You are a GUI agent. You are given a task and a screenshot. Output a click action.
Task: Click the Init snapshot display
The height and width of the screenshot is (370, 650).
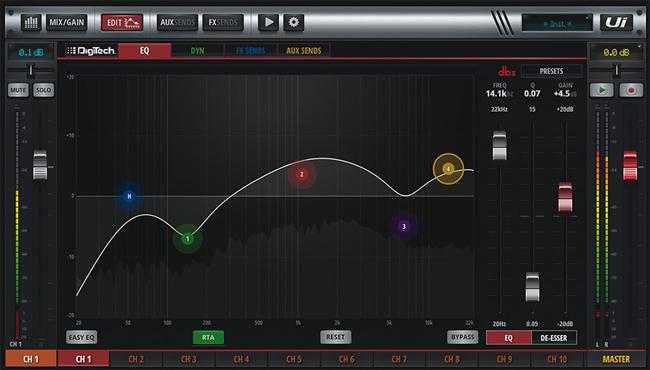click(x=557, y=23)
